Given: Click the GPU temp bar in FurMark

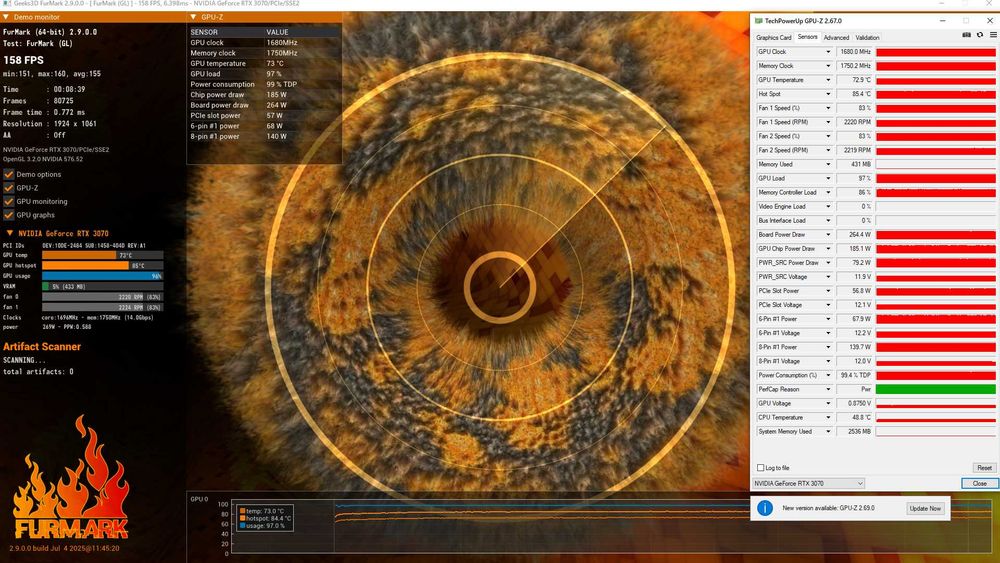Looking at the screenshot, I should pyautogui.click(x=103, y=255).
